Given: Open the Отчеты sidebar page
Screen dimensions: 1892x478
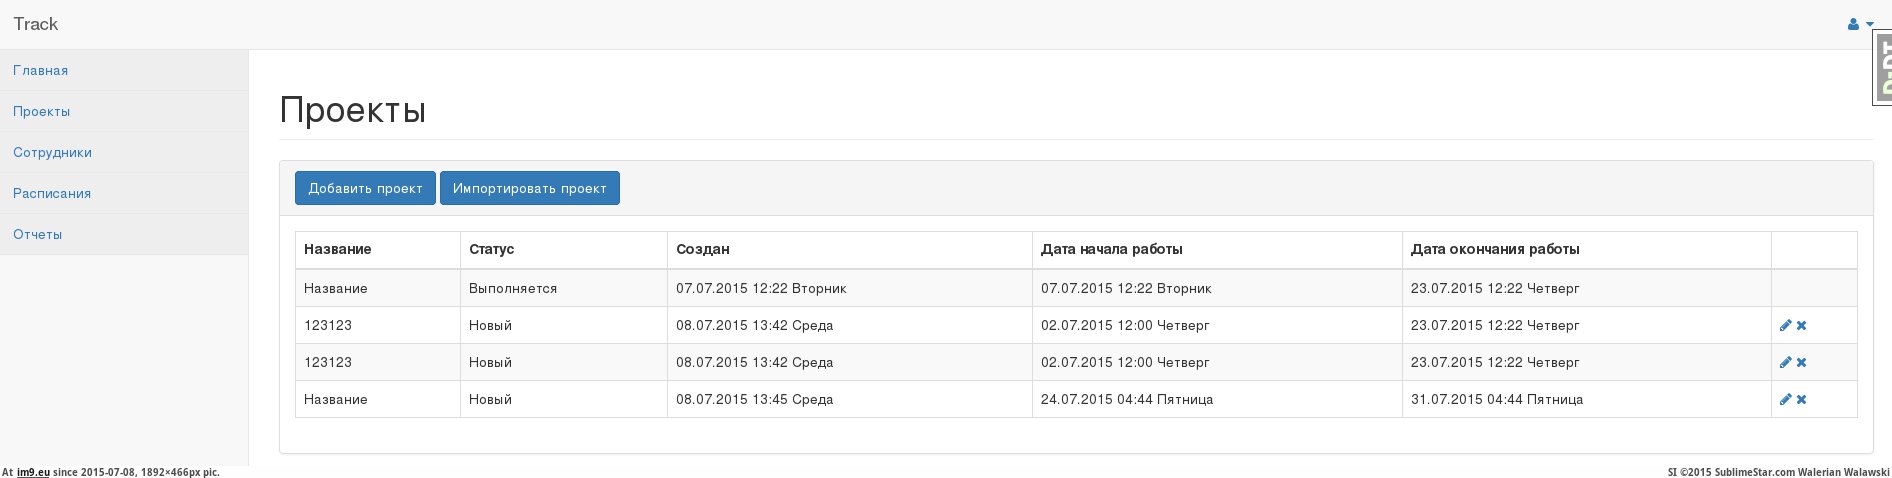Looking at the screenshot, I should pos(38,234).
